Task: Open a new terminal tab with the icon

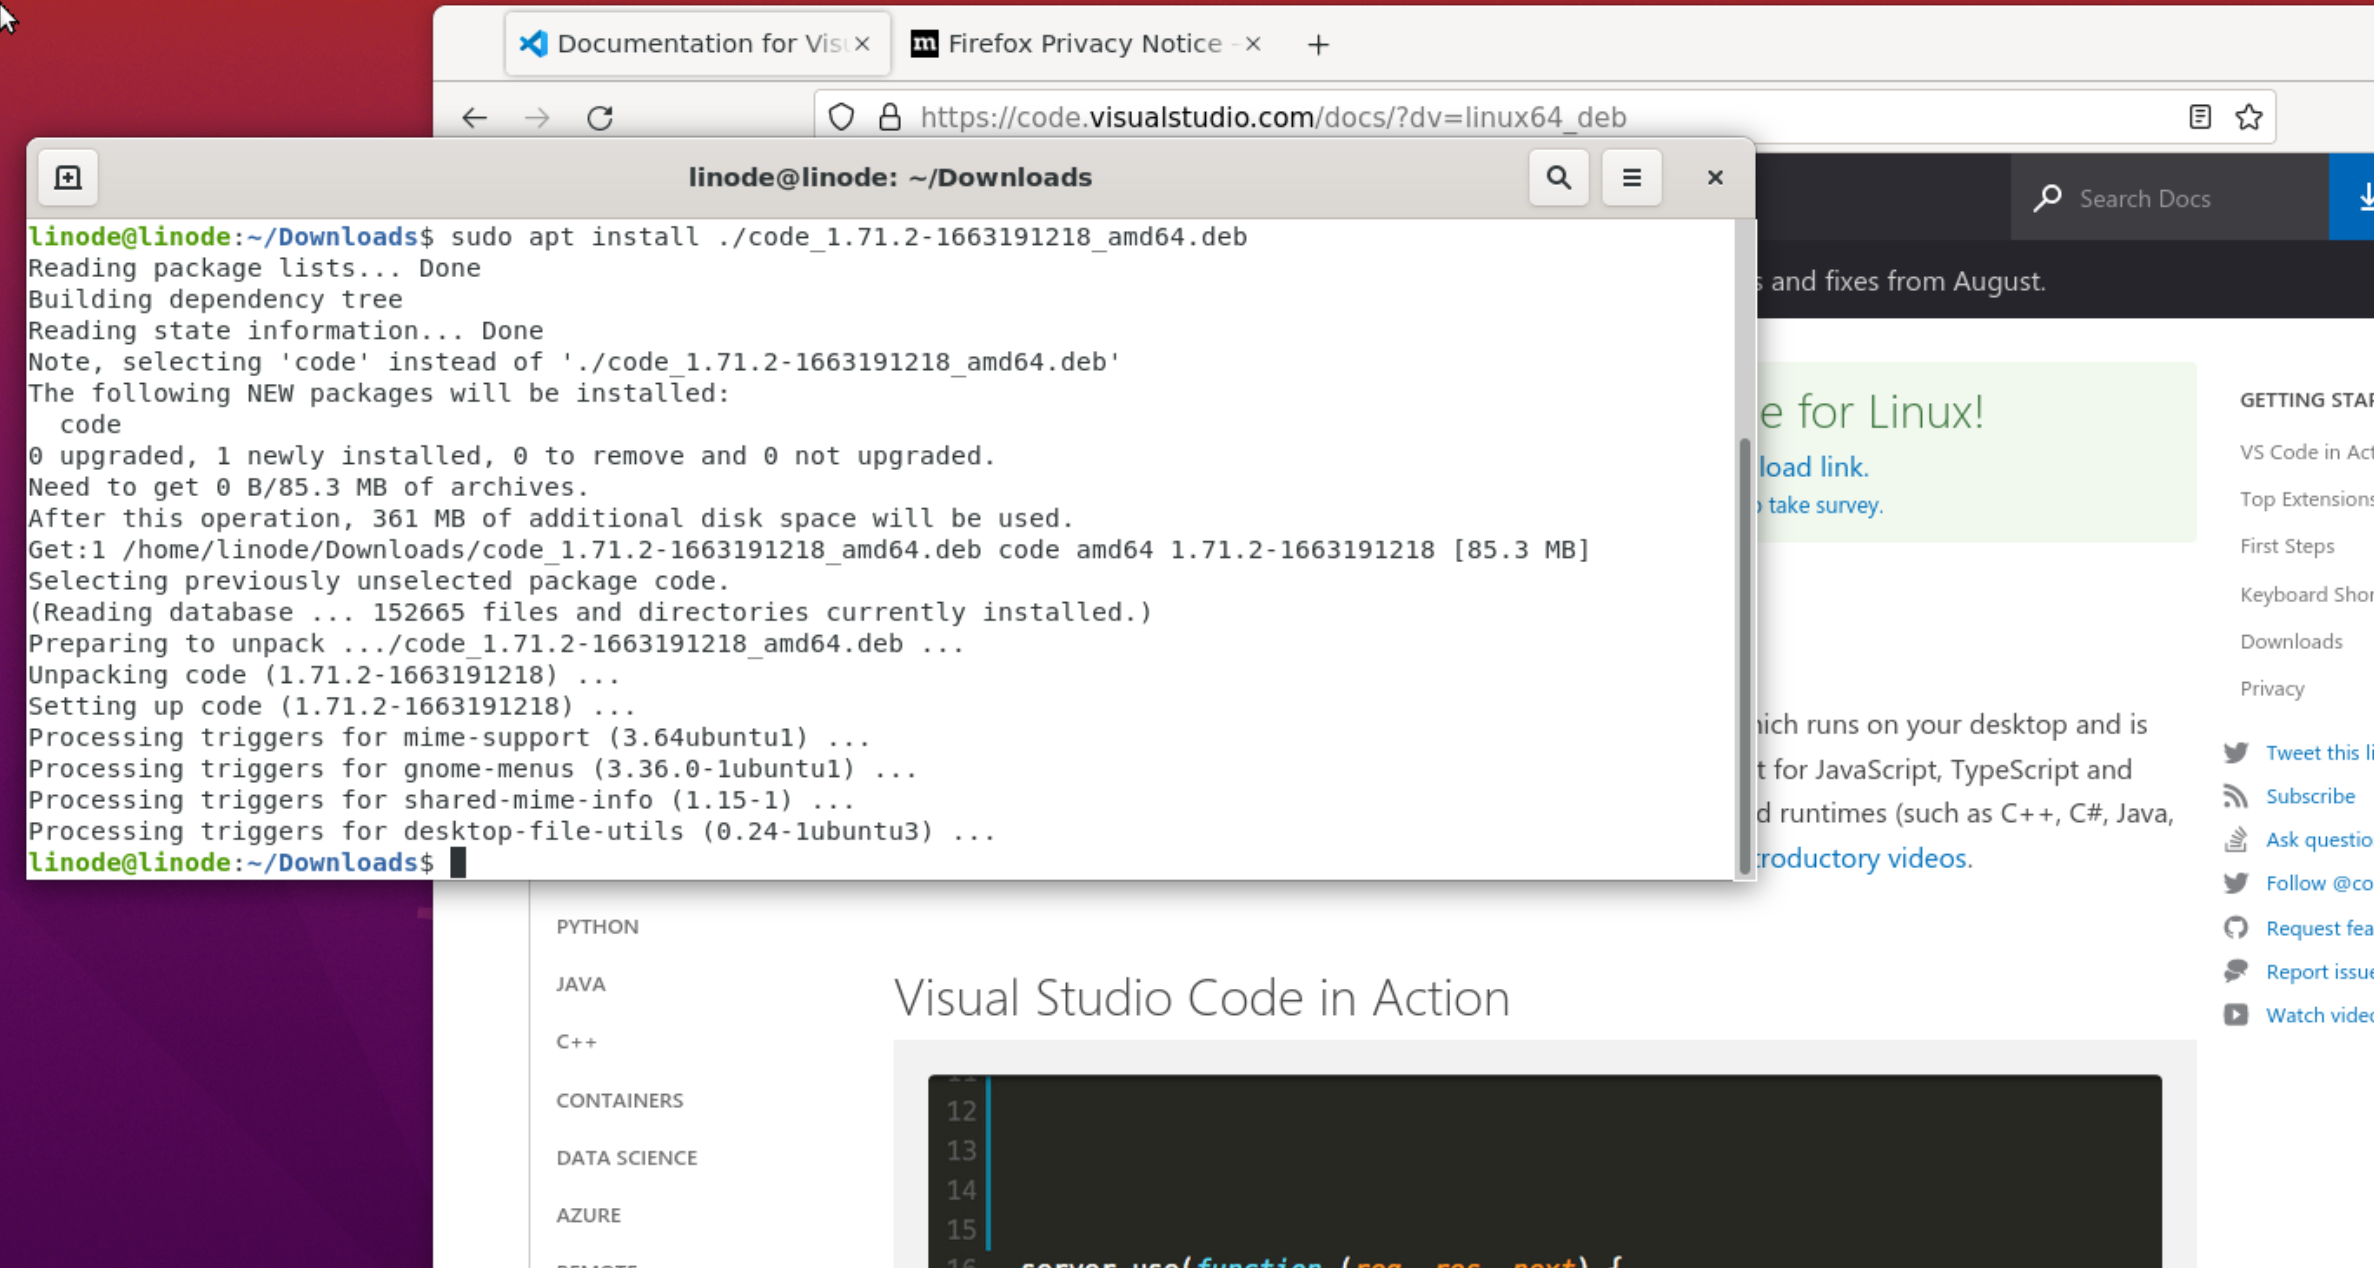Action: point(68,177)
